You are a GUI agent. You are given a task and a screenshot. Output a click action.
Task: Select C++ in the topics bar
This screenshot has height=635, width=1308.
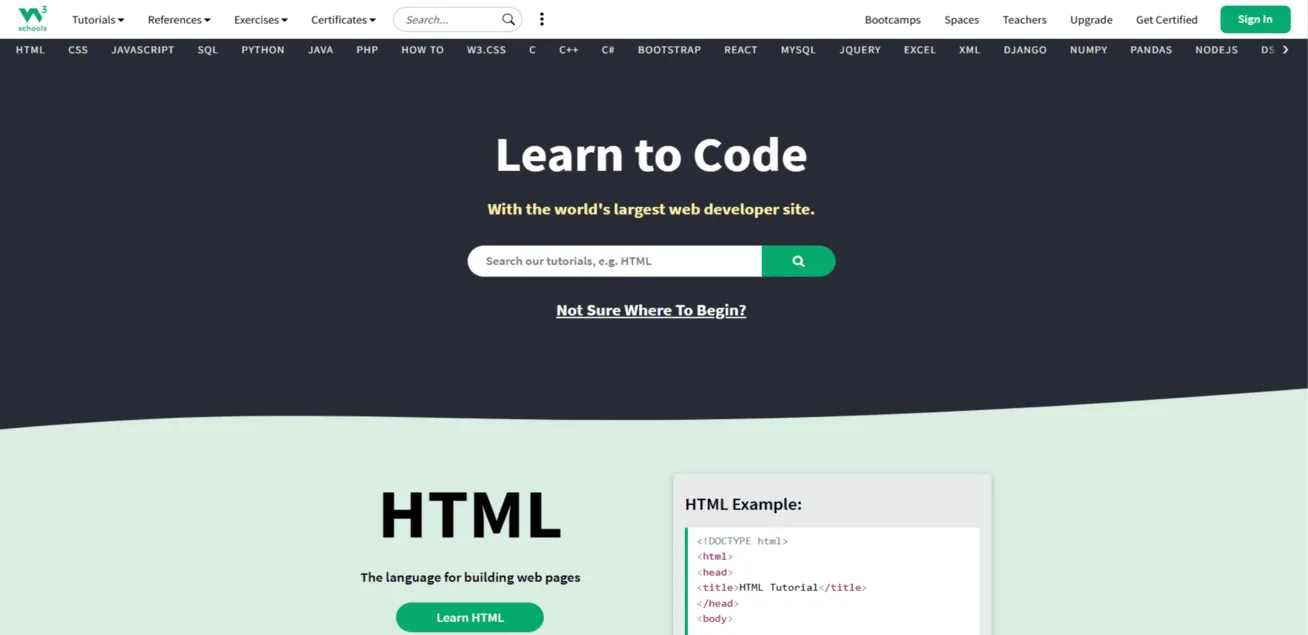point(569,50)
